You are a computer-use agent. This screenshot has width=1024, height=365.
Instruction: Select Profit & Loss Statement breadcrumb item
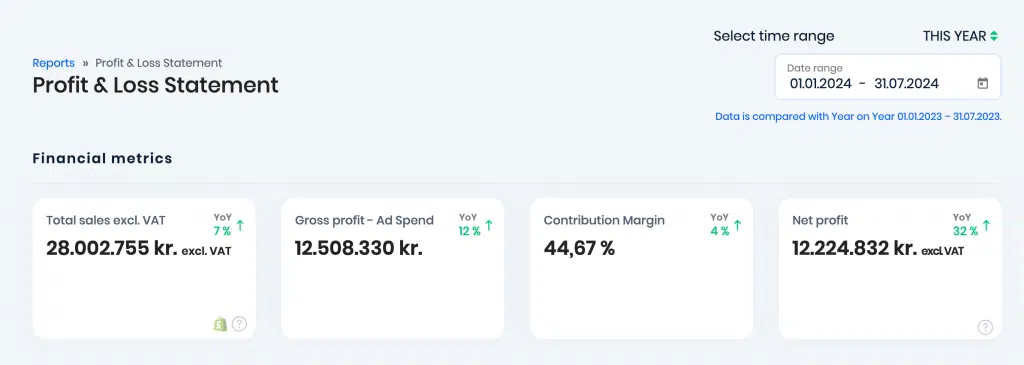[159, 63]
